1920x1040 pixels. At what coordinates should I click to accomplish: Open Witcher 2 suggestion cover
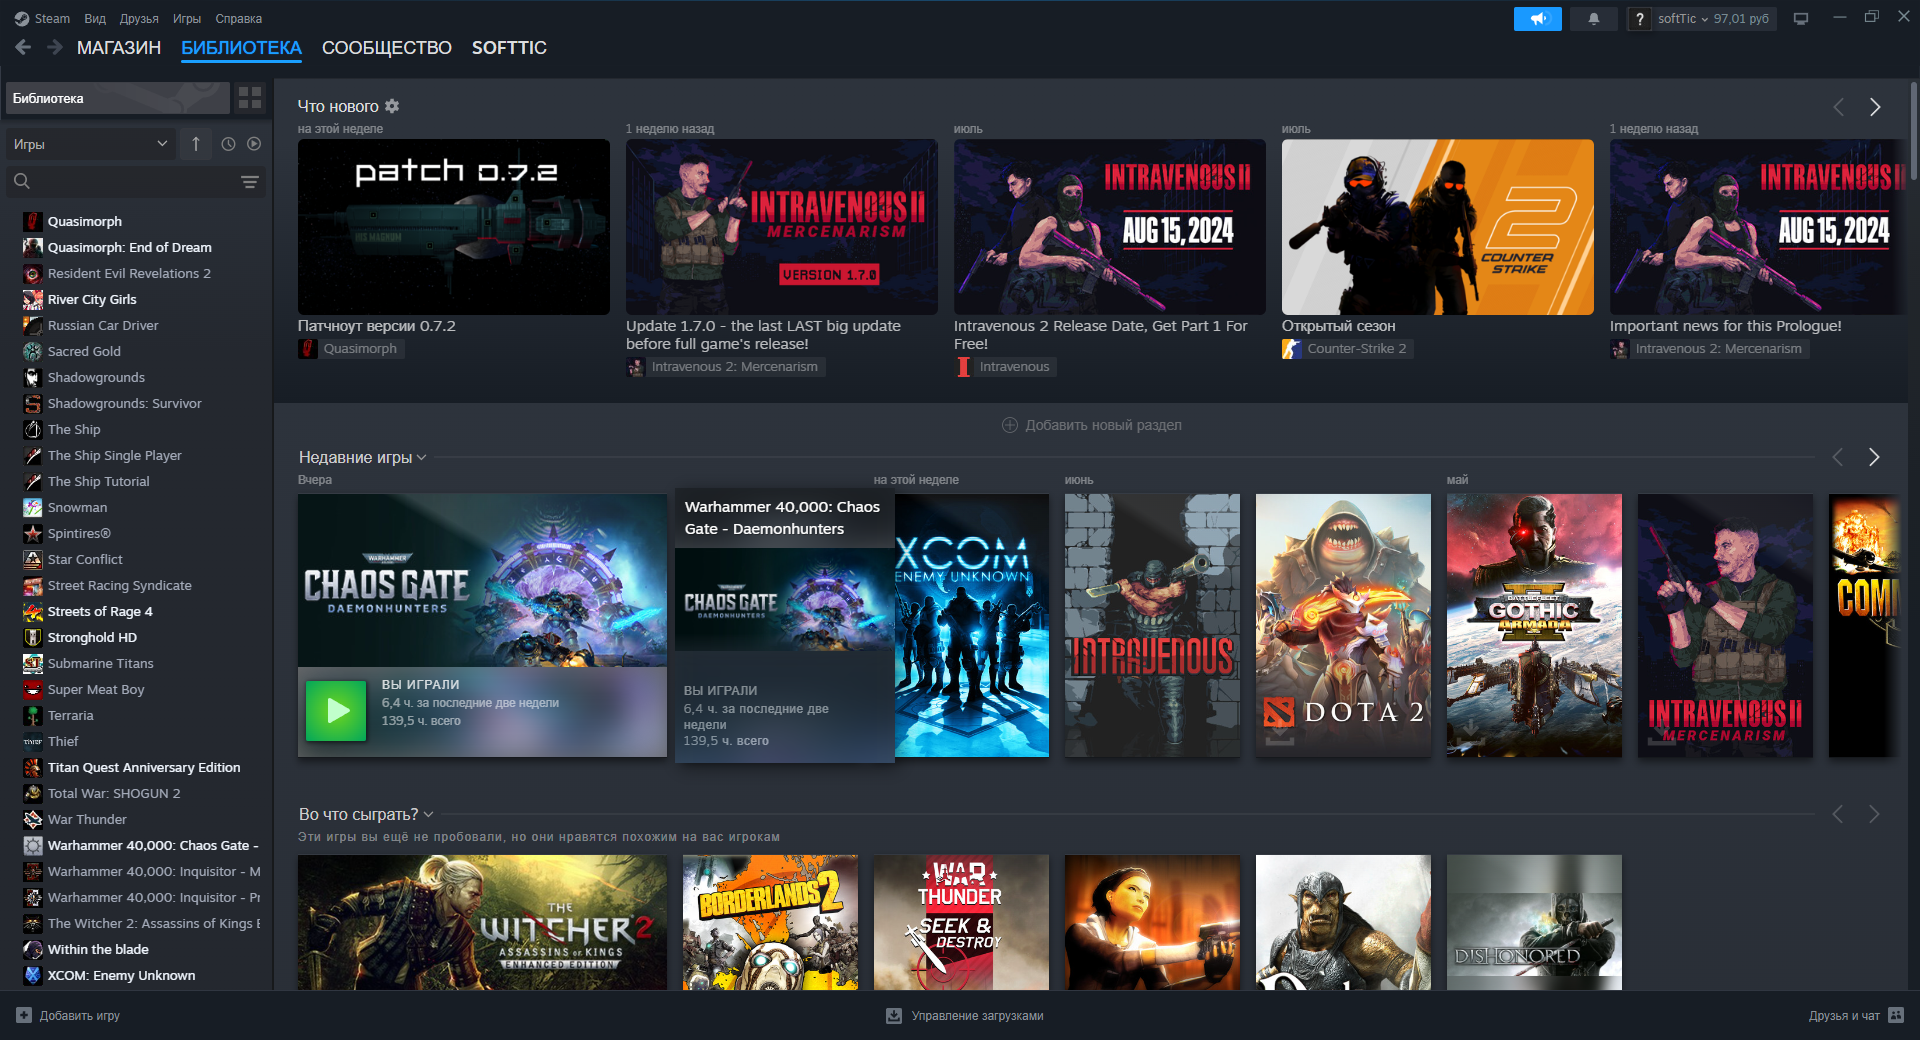coord(482,922)
